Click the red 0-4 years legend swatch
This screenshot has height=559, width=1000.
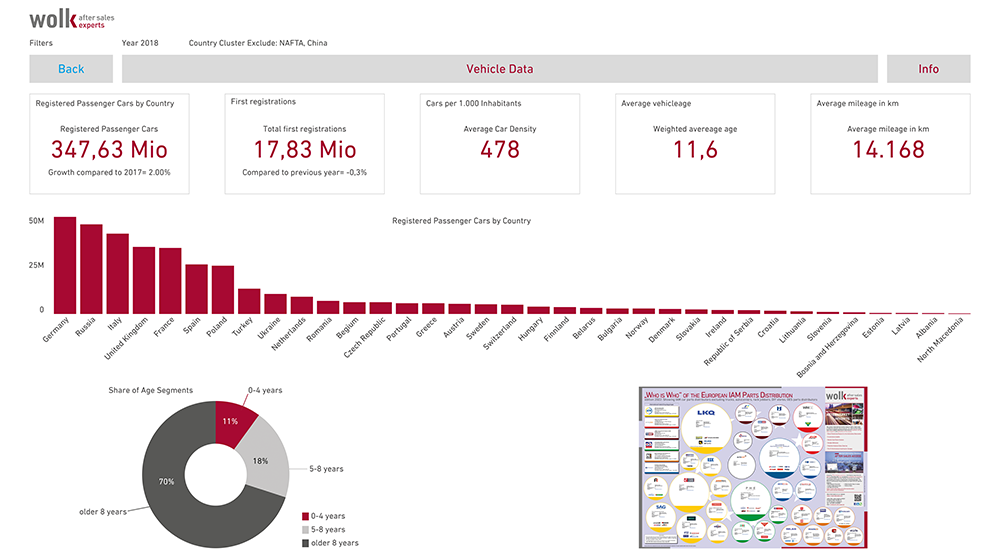306,515
